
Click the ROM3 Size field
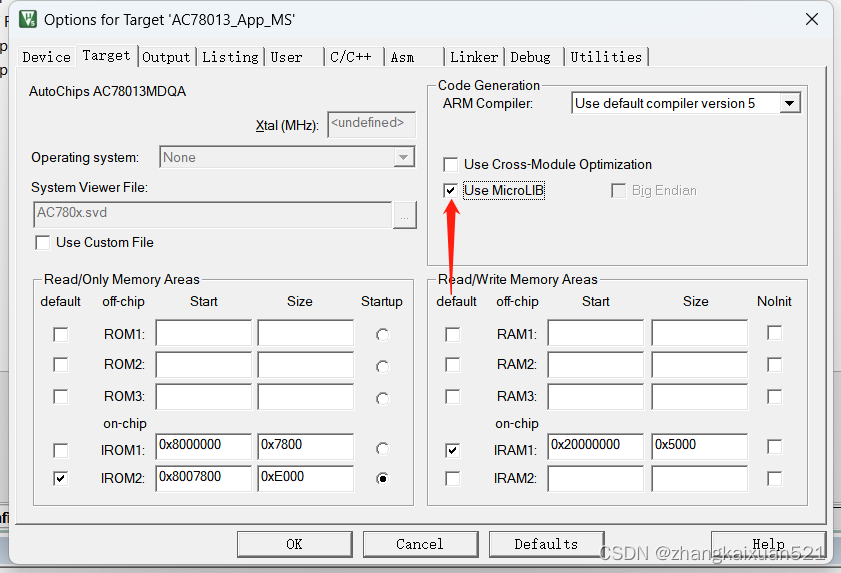(x=305, y=396)
